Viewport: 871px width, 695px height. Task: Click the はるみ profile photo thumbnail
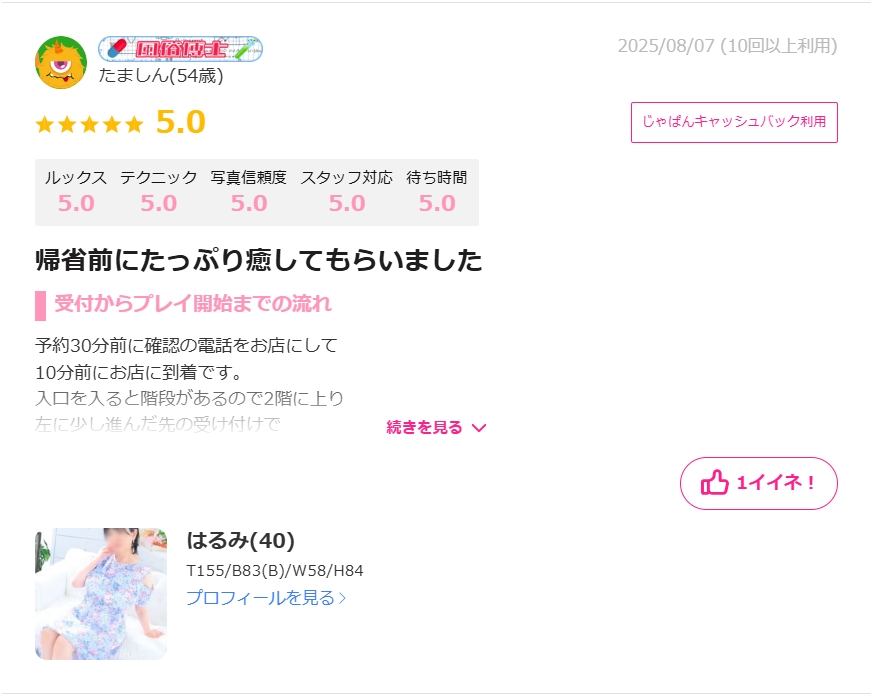click(x=101, y=594)
